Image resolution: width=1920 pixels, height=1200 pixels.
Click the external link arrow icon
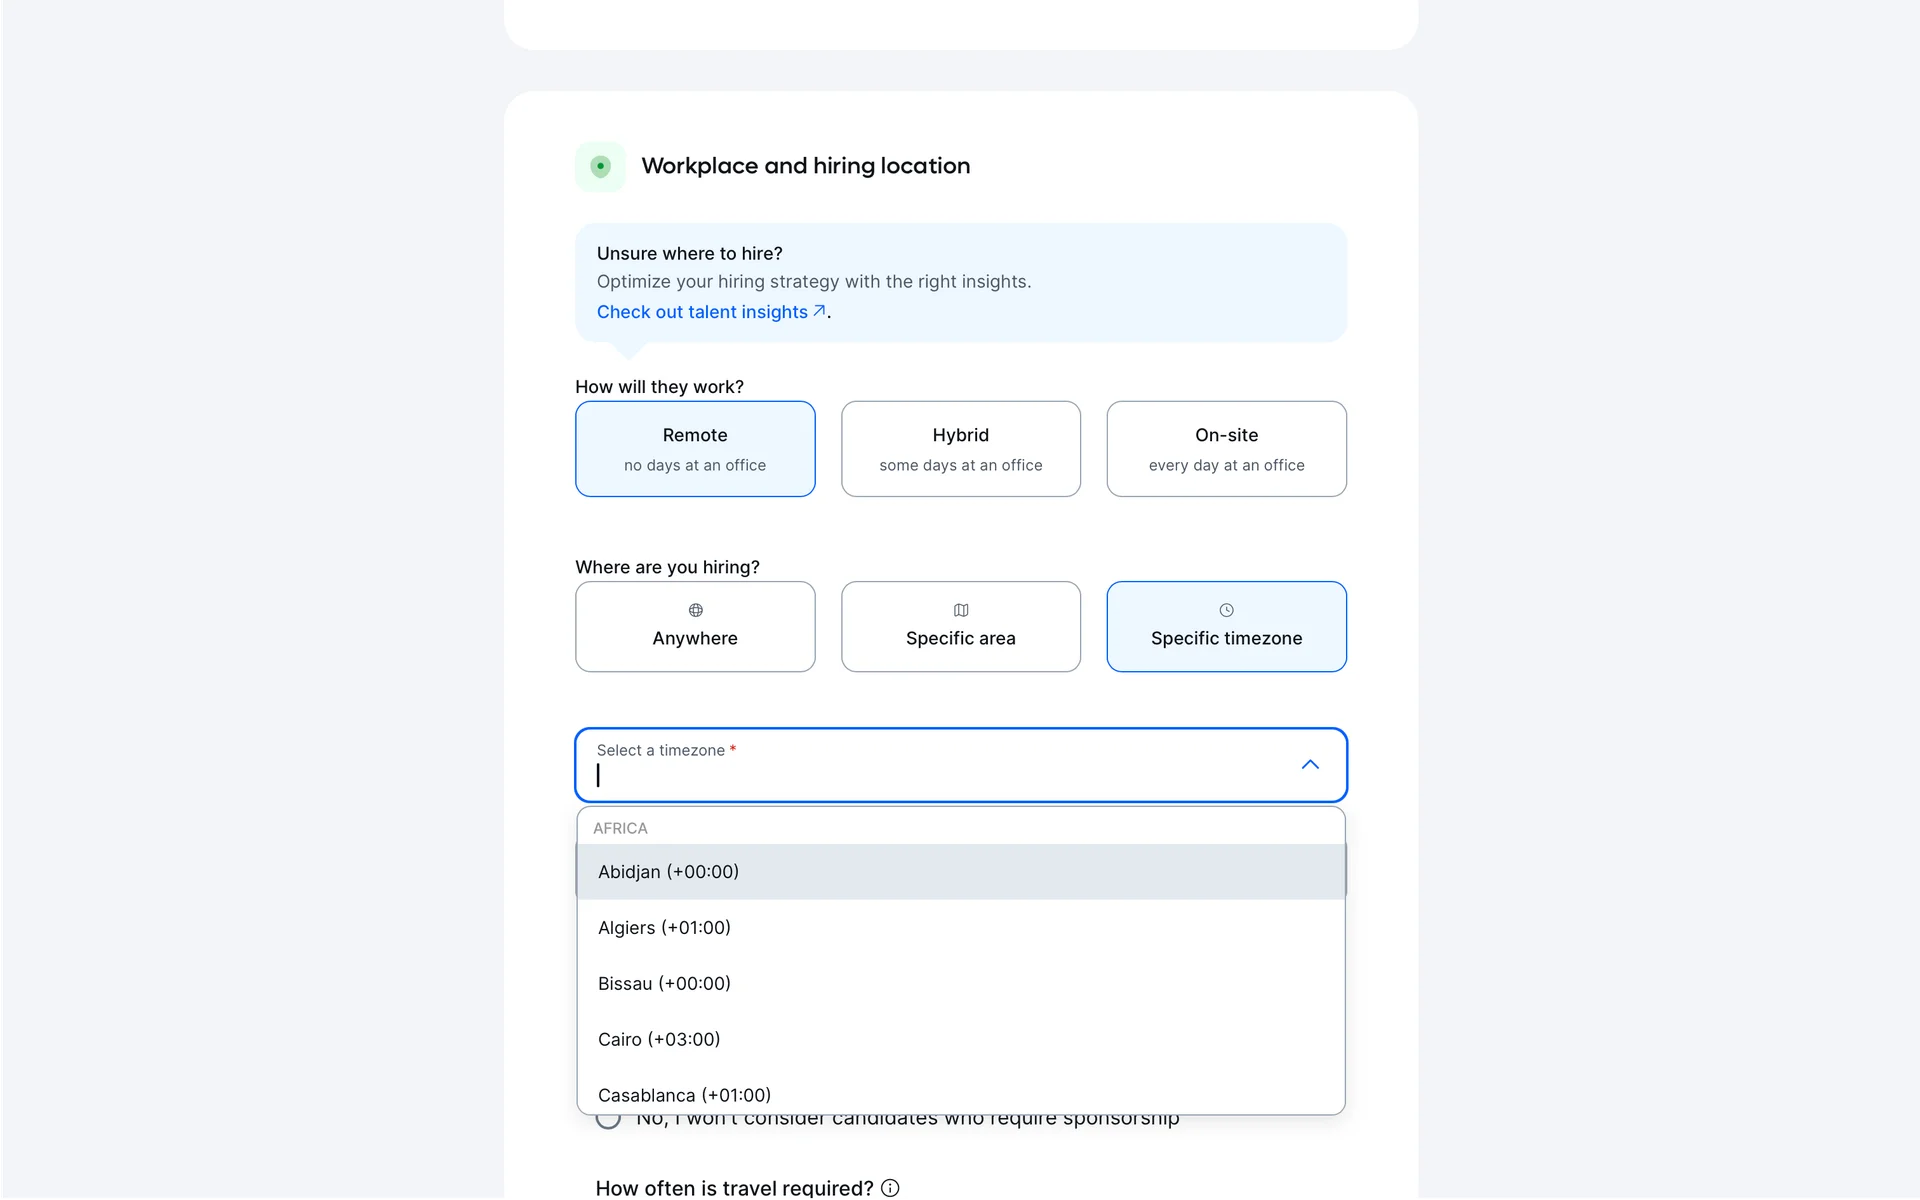819,311
